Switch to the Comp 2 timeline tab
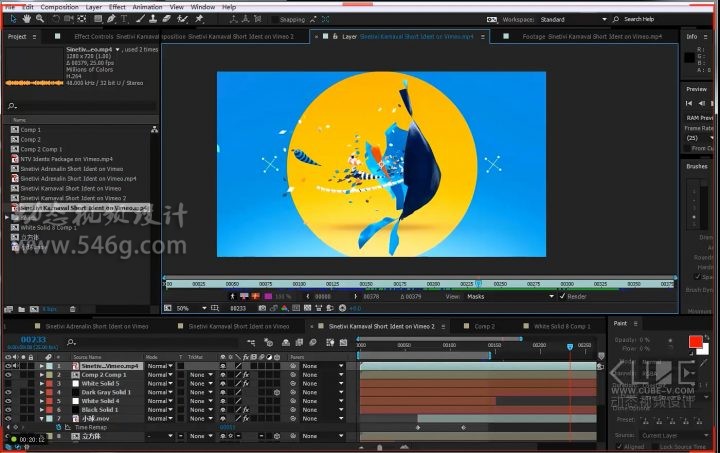 coord(484,326)
